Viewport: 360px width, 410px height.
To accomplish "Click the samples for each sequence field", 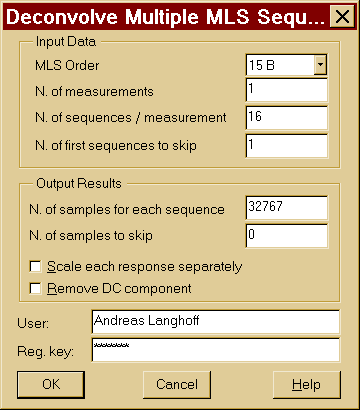I will click(x=287, y=208).
